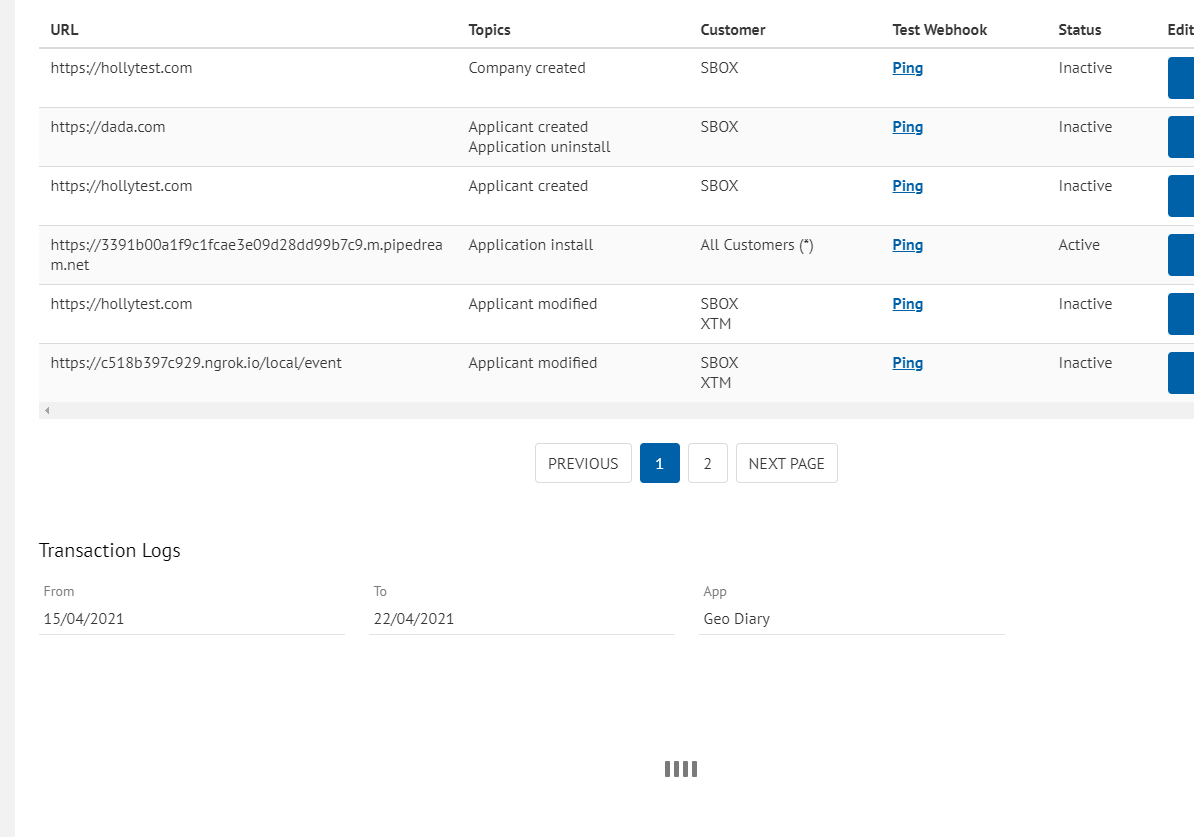
Task: Ping the hollytest.com Company created webhook
Action: 907,67
